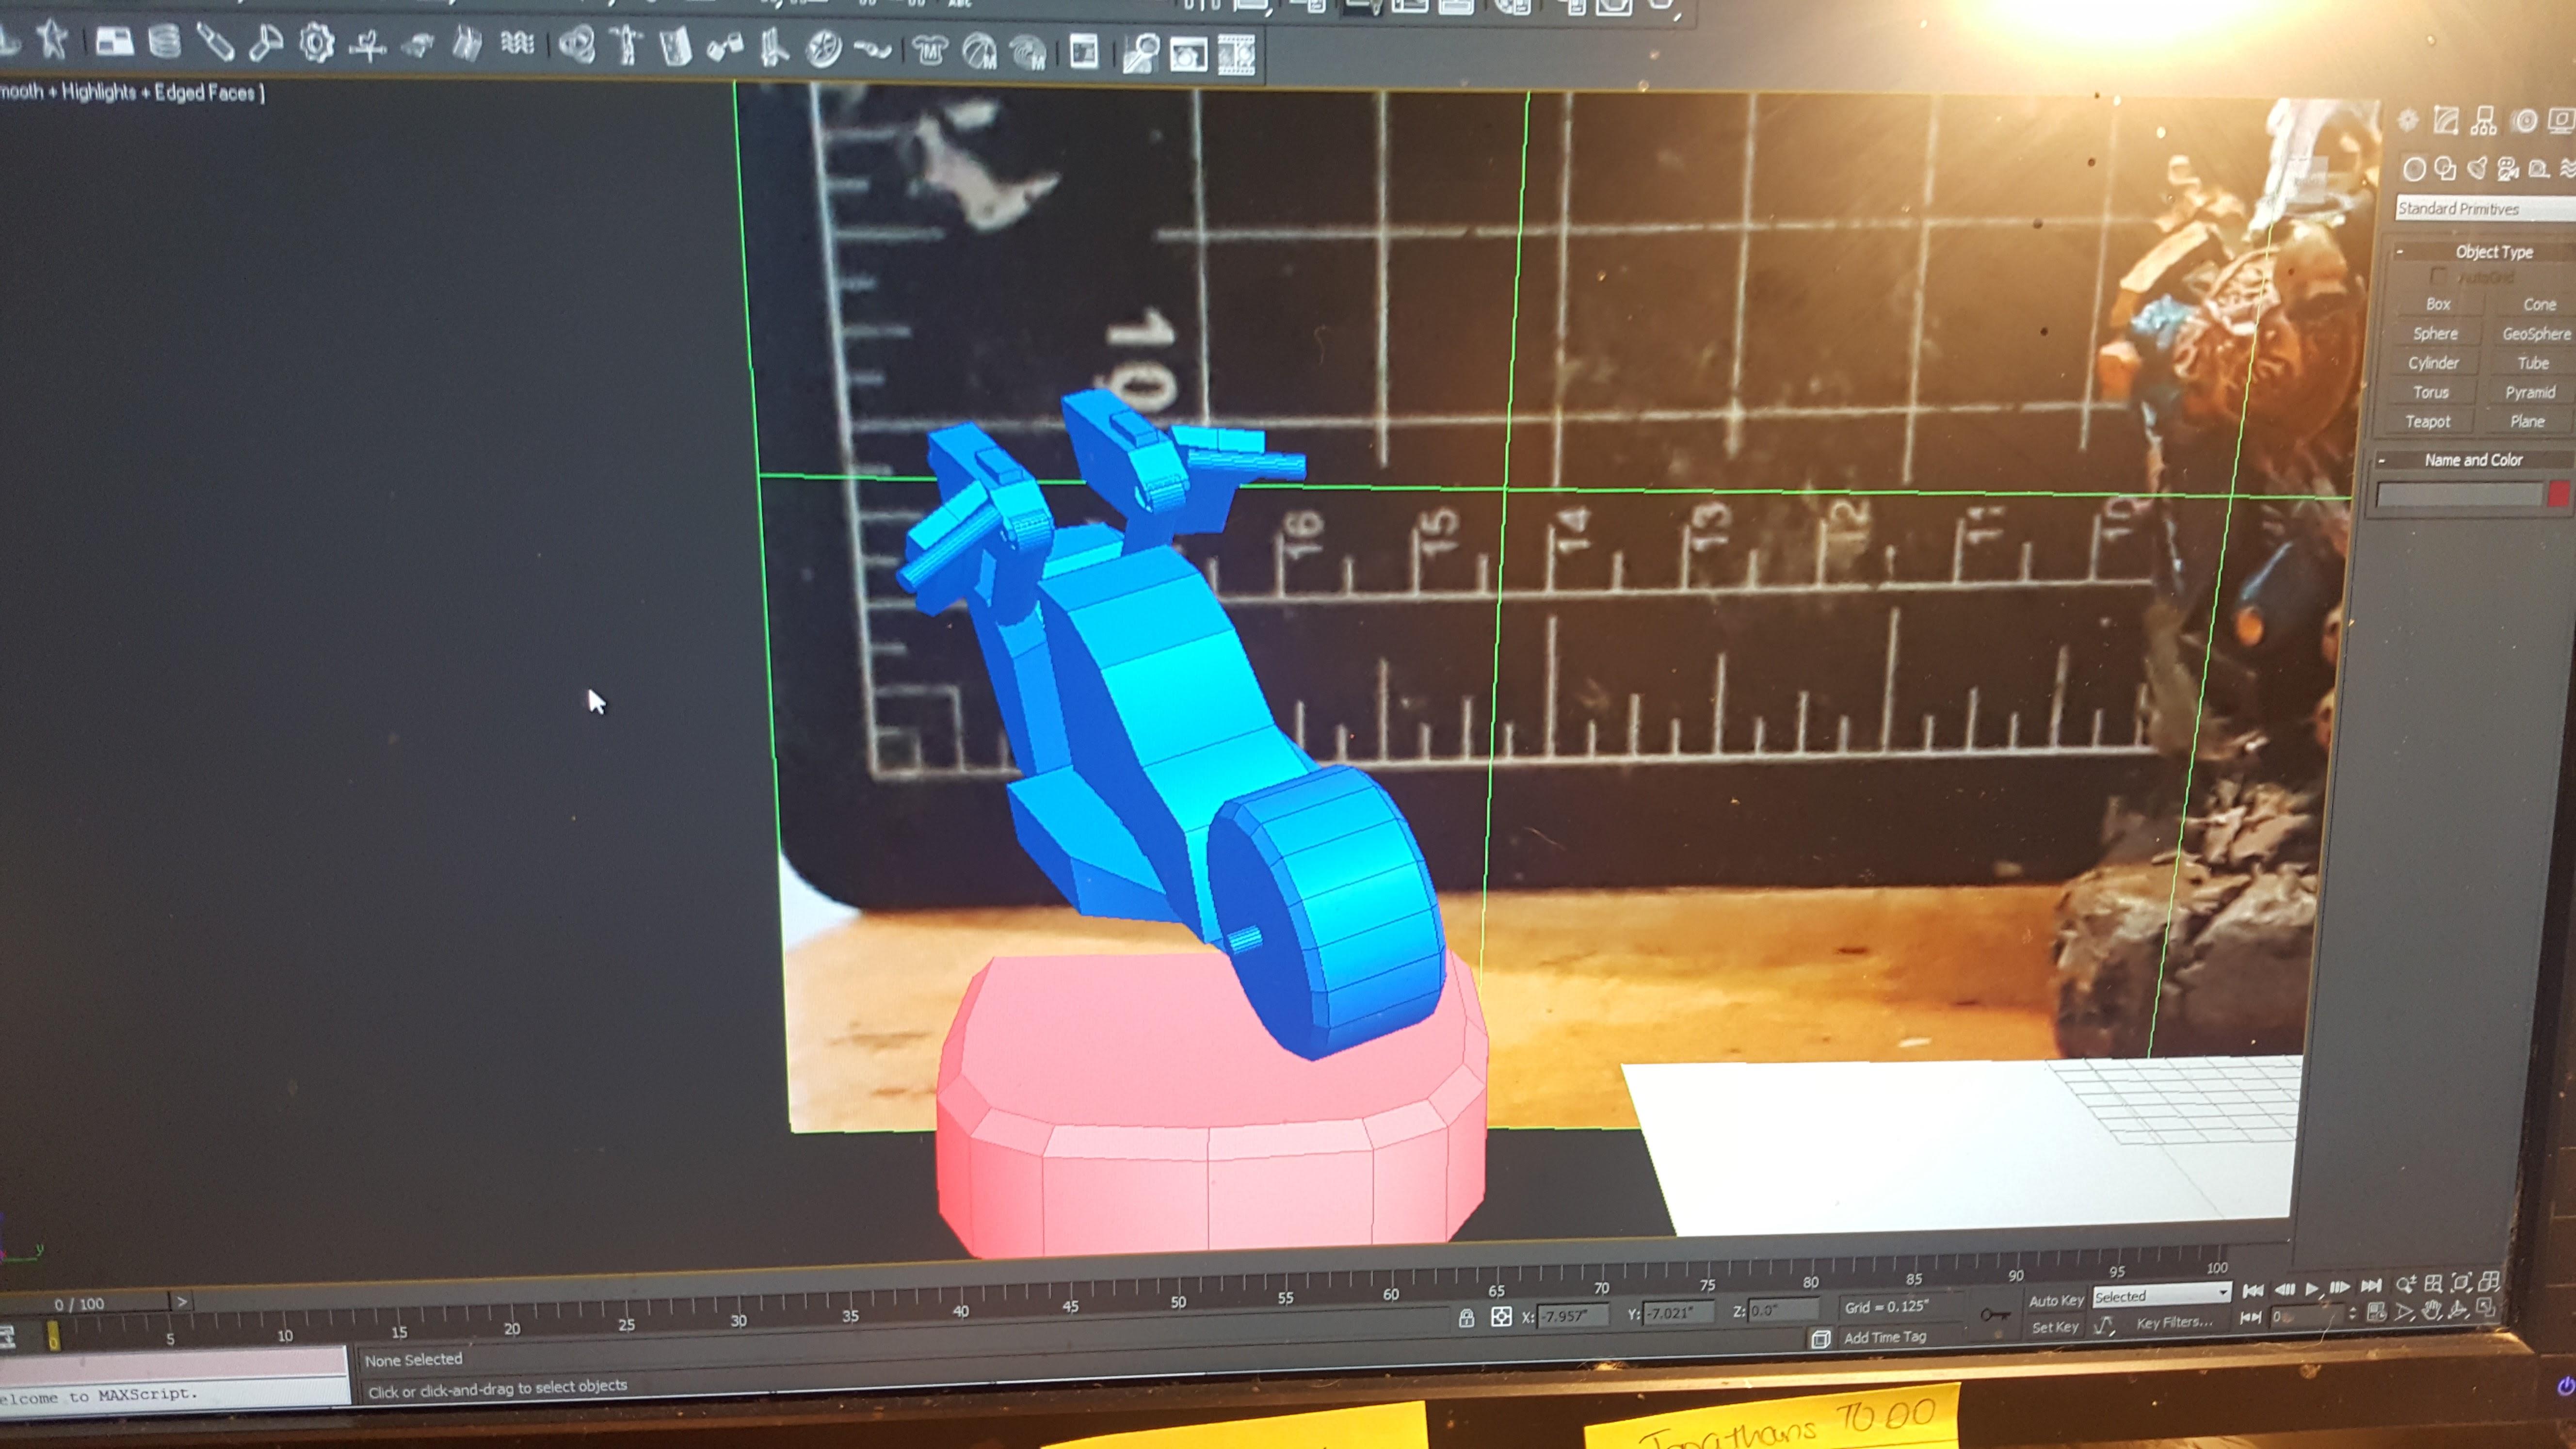This screenshot has width=2576, height=1449.
Task: Click the Time Configuration icon
Action: [2377, 1312]
